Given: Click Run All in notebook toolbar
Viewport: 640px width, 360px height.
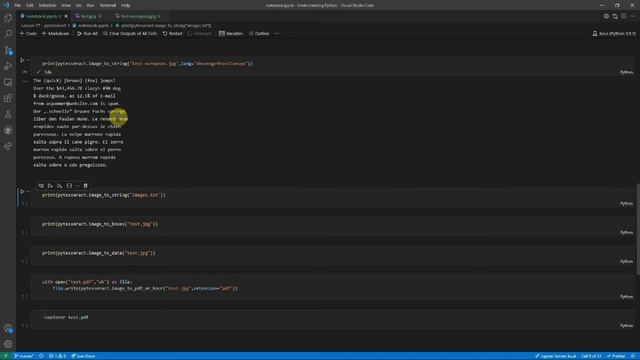Looking at the screenshot, I should tap(87, 33).
